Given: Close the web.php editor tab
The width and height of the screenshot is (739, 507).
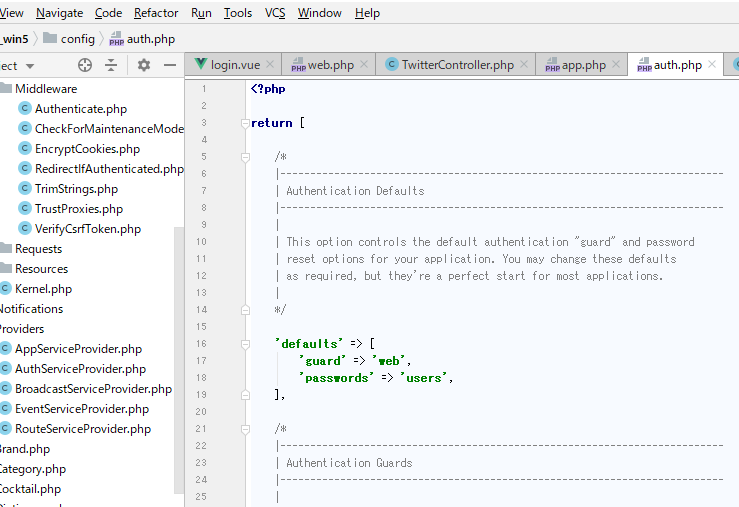Looking at the screenshot, I should tap(364, 65).
